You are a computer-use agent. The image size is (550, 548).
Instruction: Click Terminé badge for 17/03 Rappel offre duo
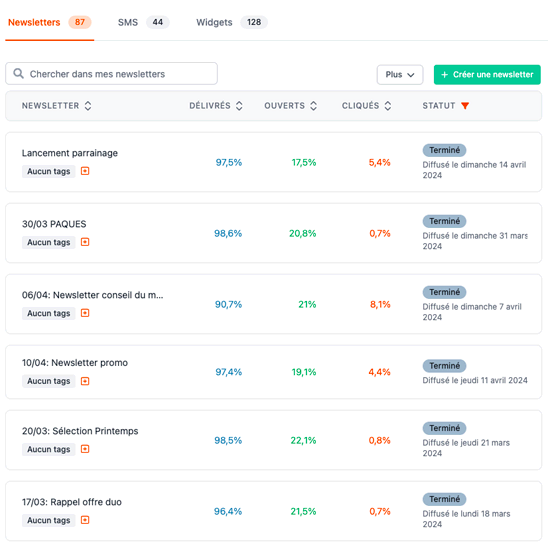coord(444,499)
